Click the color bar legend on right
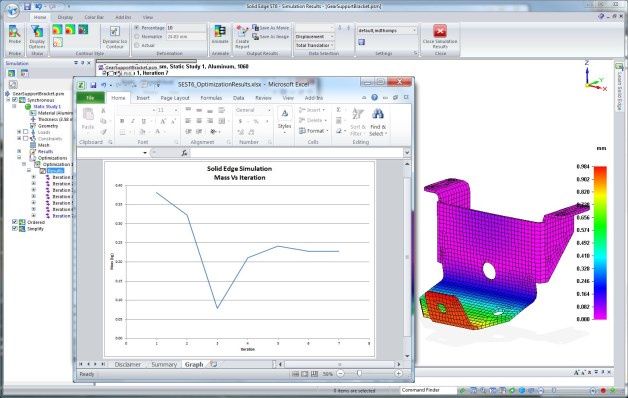The width and height of the screenshot is (628, 398). click(600, 243)
